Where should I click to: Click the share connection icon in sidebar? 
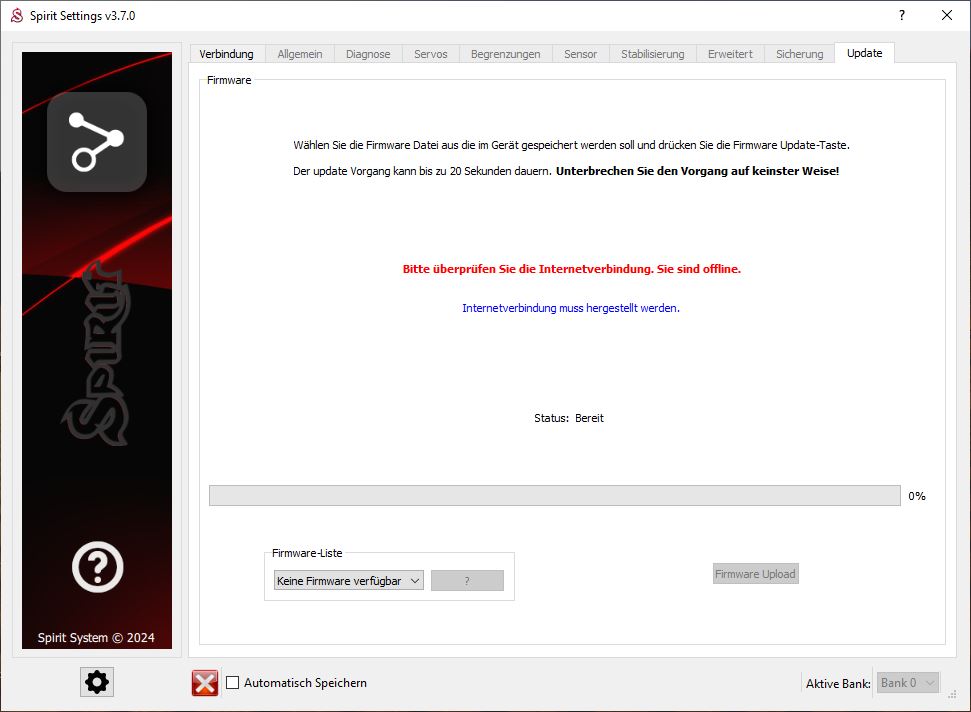tap(97, 141)
